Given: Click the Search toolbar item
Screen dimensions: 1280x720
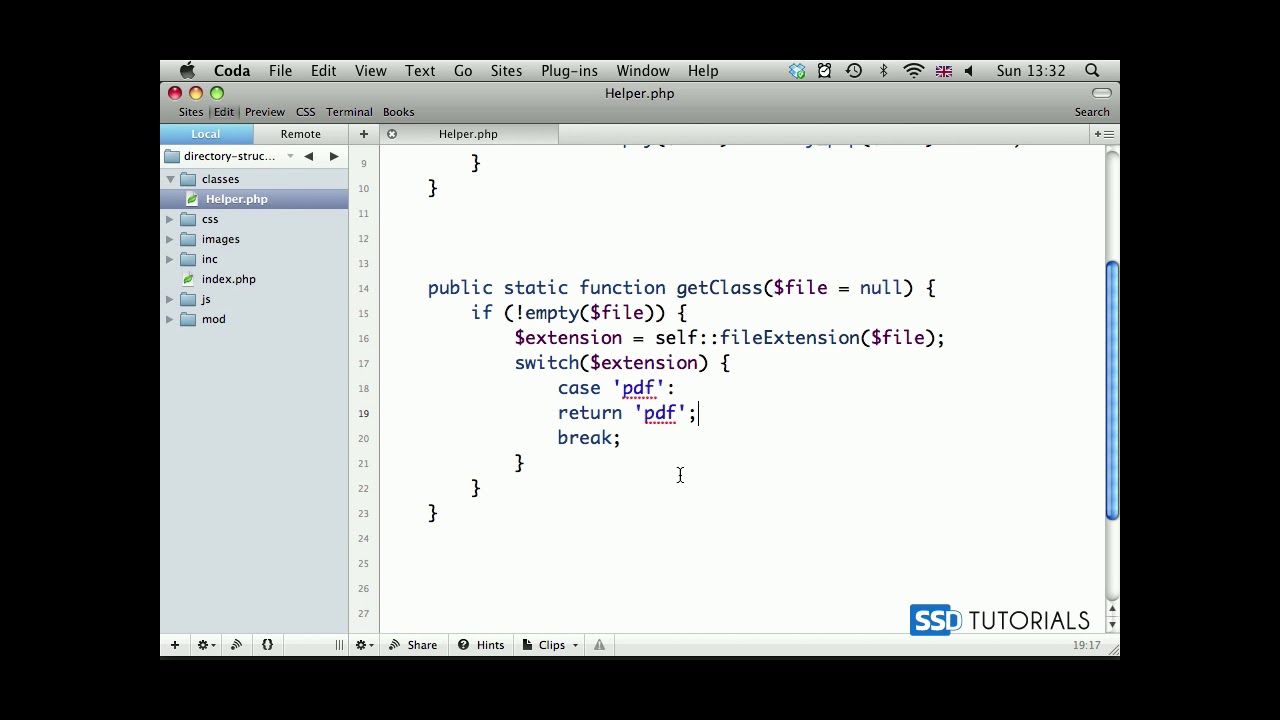Looking at the screenshot, I should pos(1092,112).
